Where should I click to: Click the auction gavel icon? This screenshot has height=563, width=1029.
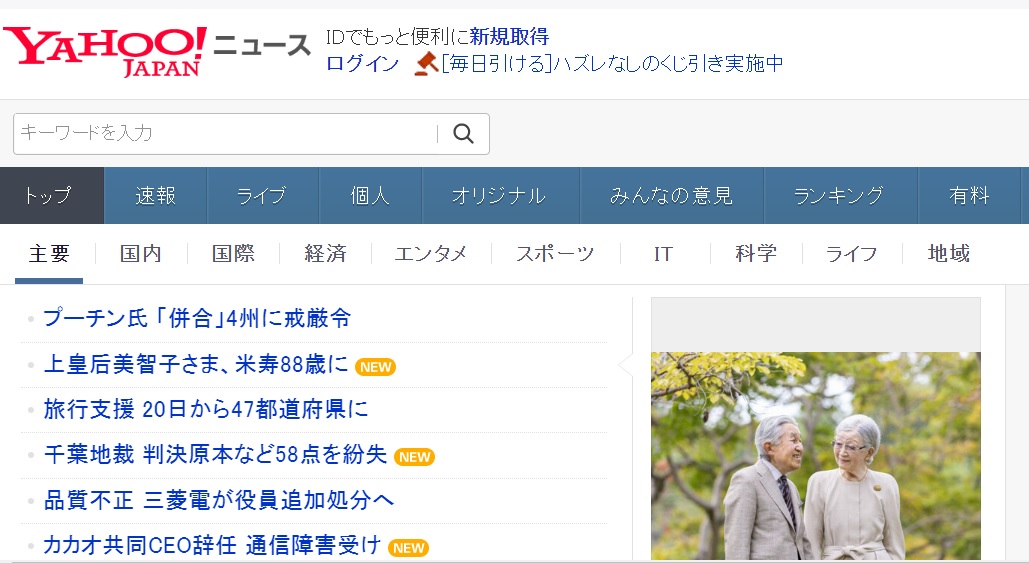pos(426,64)
